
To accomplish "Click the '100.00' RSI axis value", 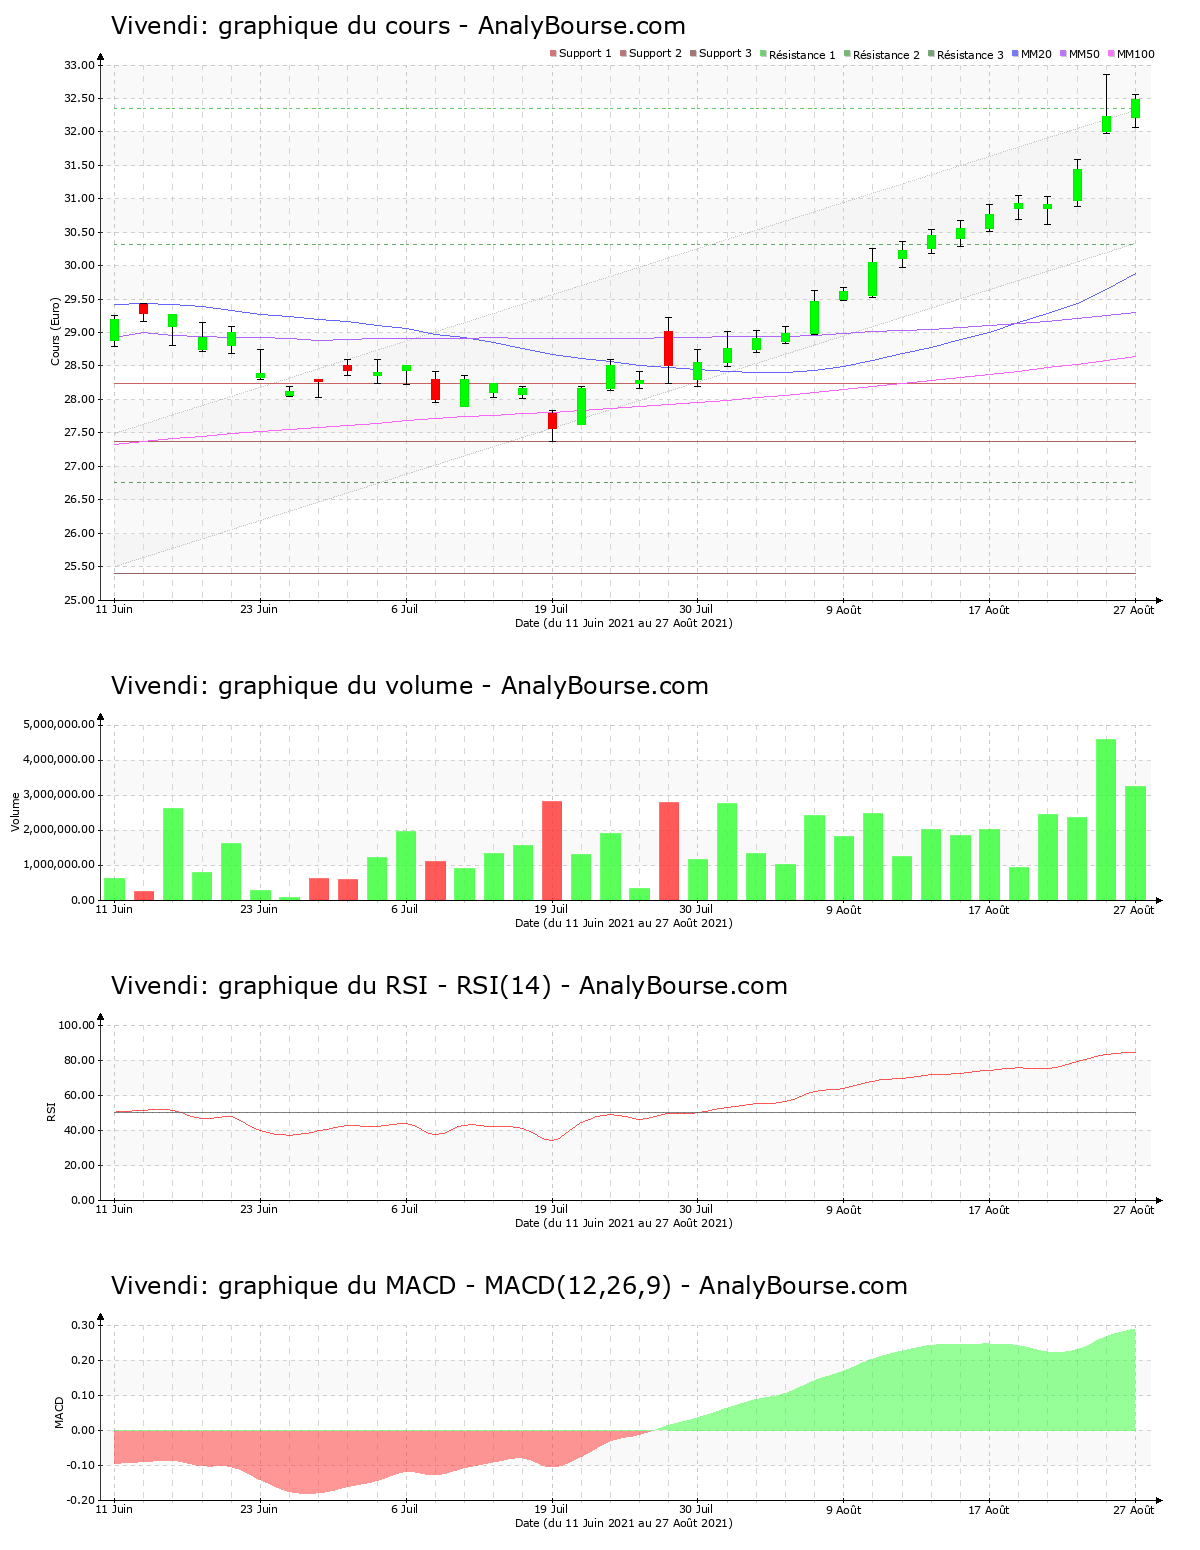I will tap(76, 1025).
